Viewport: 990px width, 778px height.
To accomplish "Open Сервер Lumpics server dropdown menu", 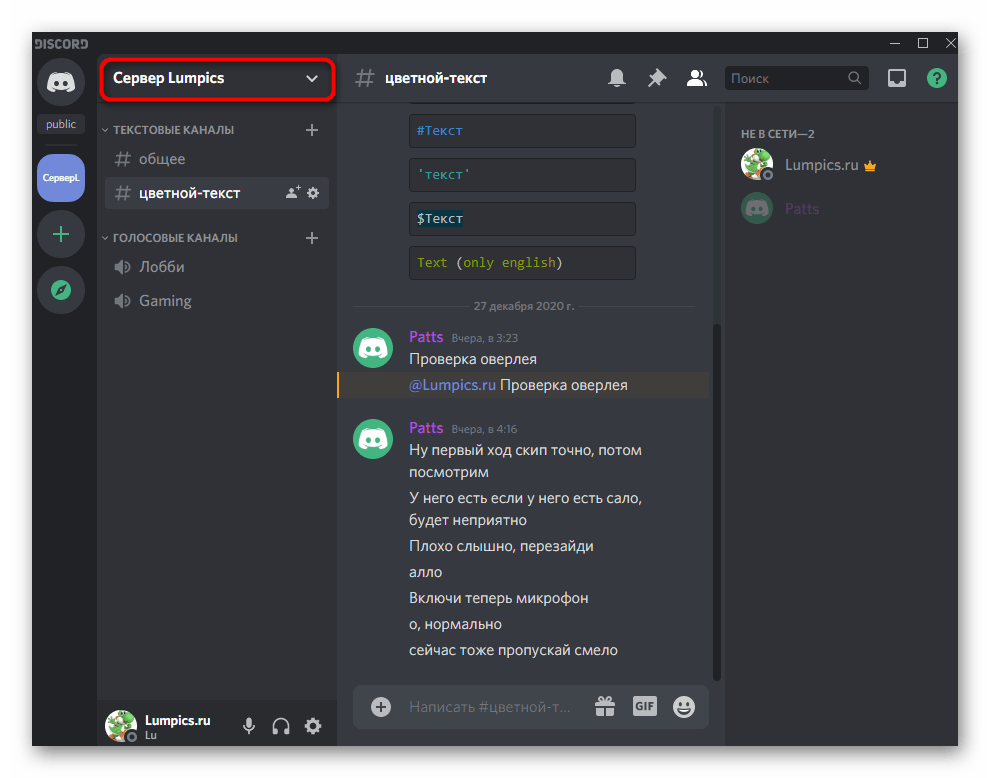I will 217,78.
